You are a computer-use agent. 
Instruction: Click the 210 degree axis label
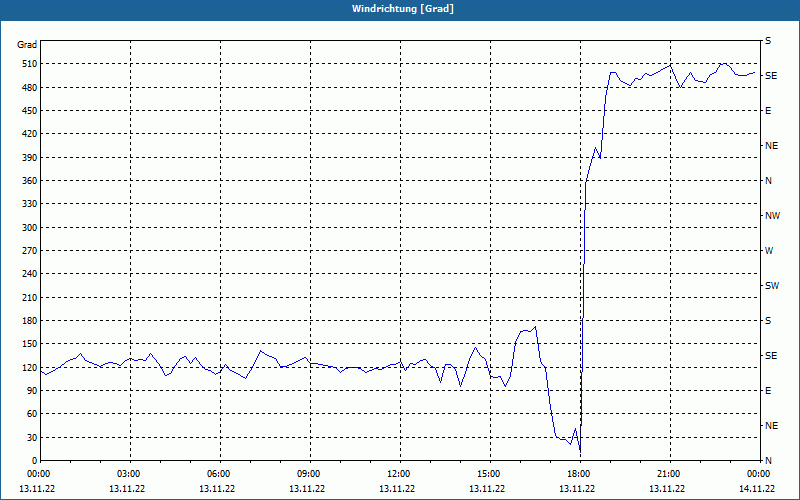[30, 297]
